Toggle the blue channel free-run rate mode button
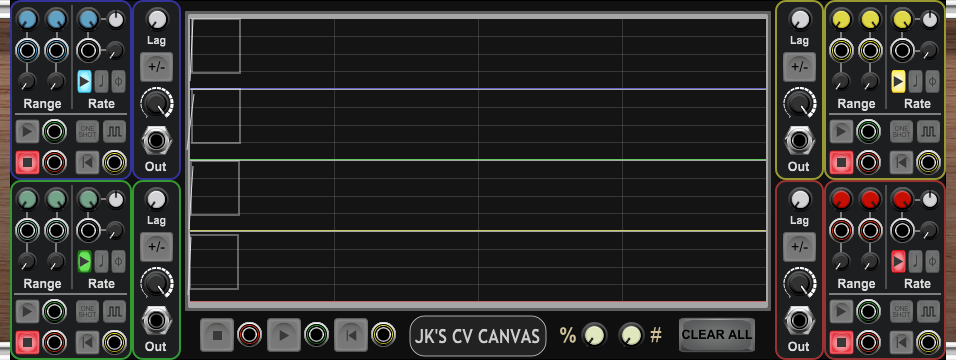 pyautogui.click(x=84, y=81)
